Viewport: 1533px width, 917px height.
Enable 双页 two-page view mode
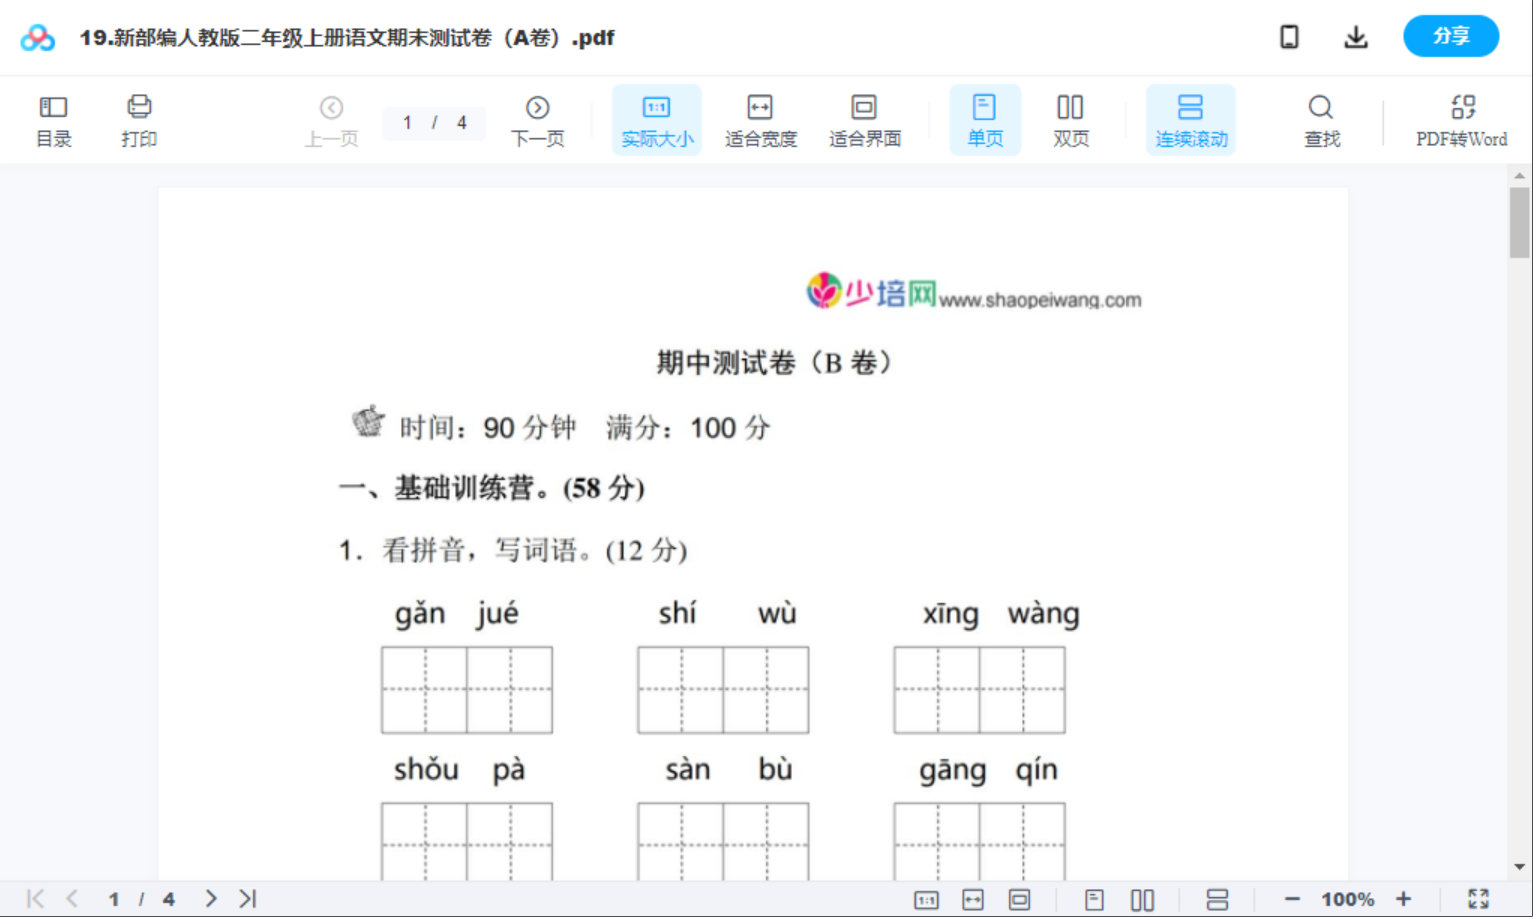point(1070,119)
